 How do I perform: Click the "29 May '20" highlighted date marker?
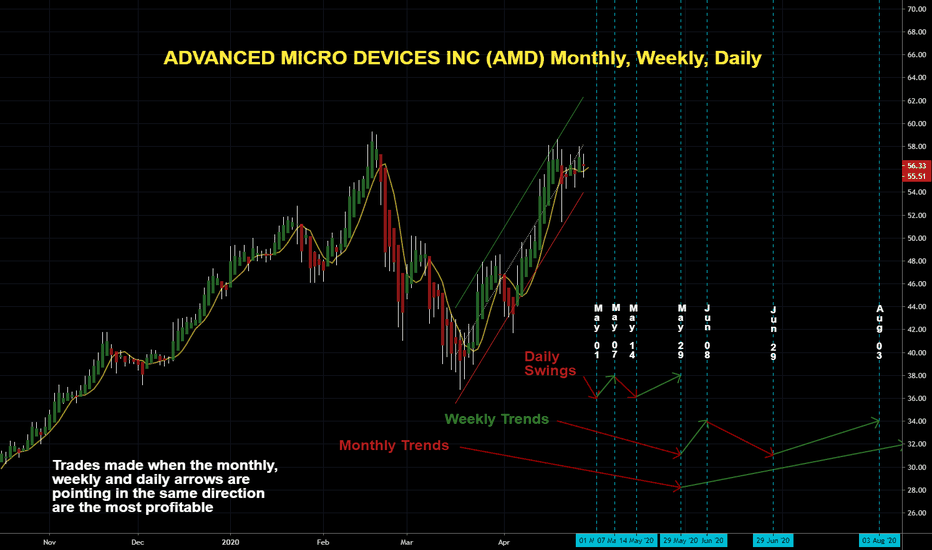(681, 540)
